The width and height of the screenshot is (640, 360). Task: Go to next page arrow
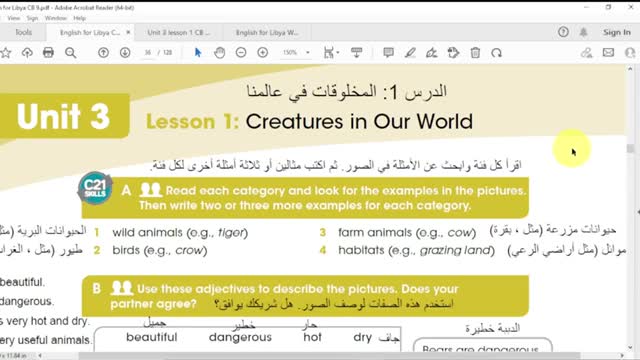(125, 53)
